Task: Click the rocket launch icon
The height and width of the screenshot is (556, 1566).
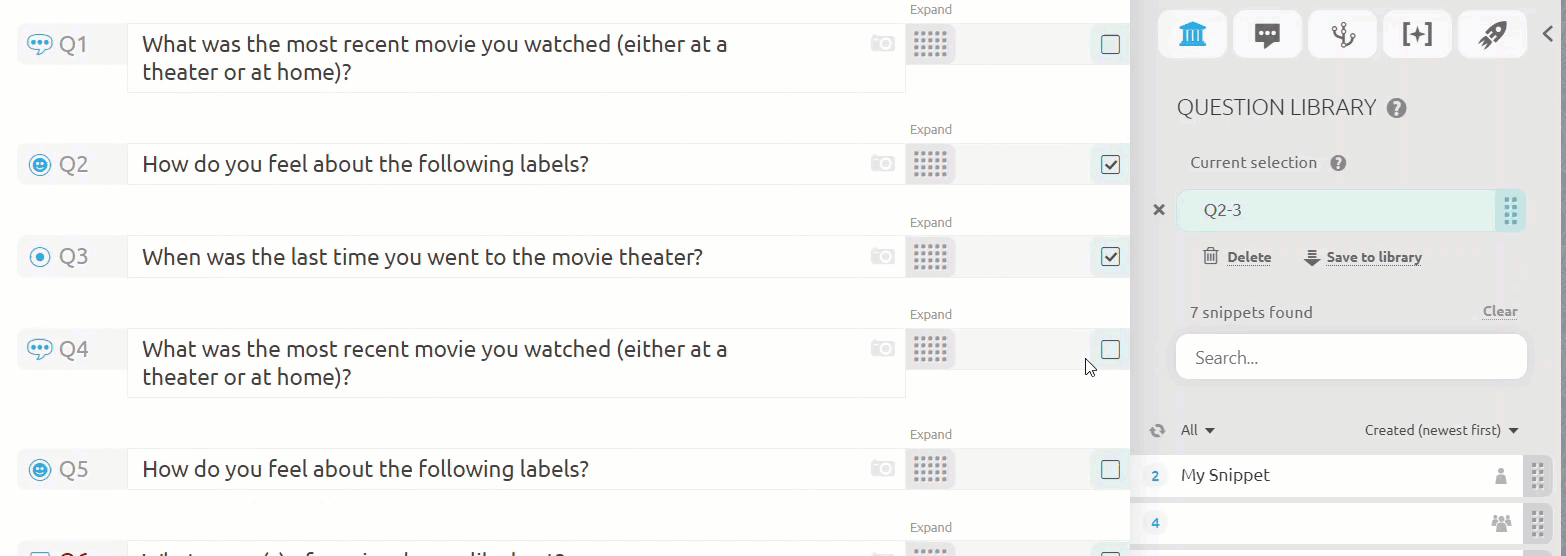Action: coord(1492,35)
